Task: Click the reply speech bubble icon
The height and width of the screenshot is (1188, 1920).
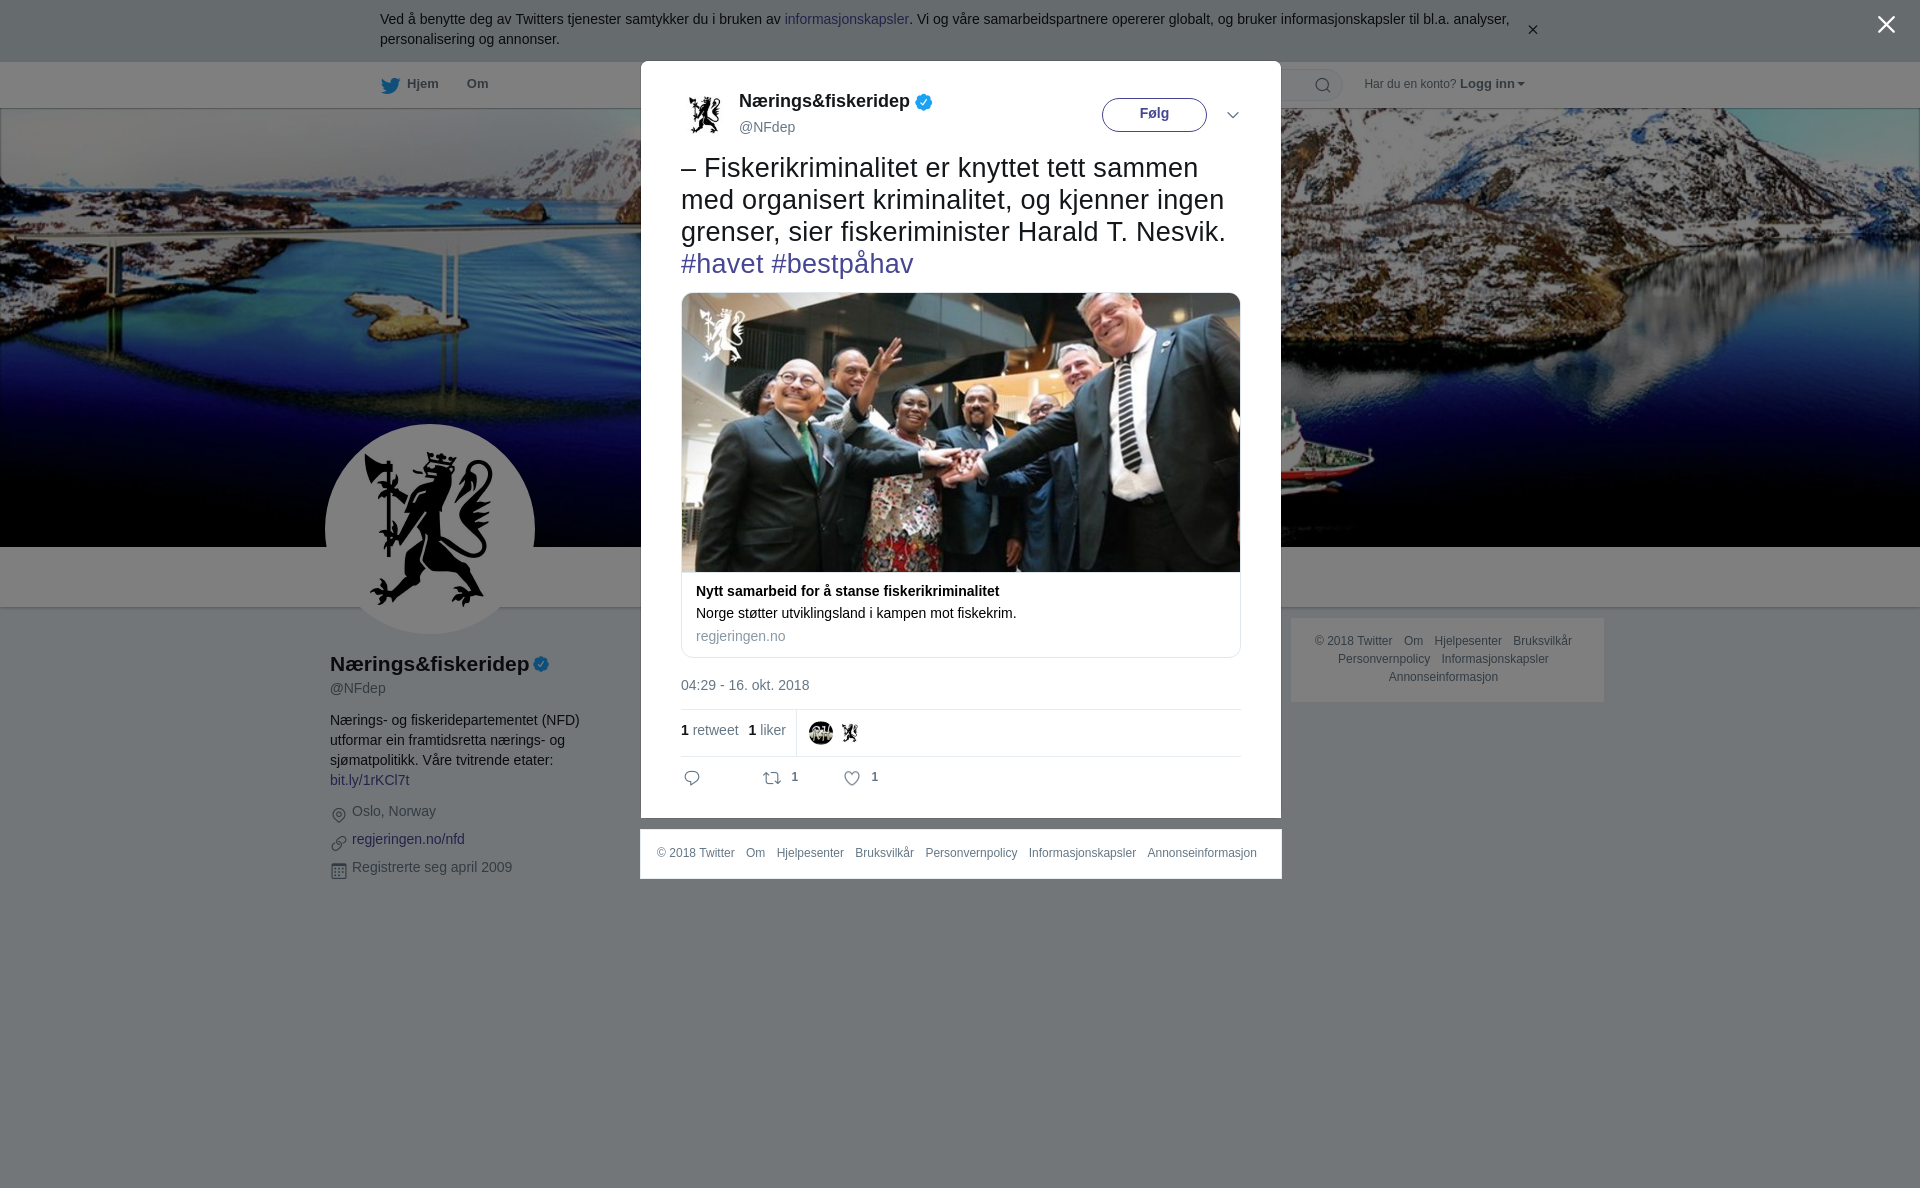Action: pos(692,778)
